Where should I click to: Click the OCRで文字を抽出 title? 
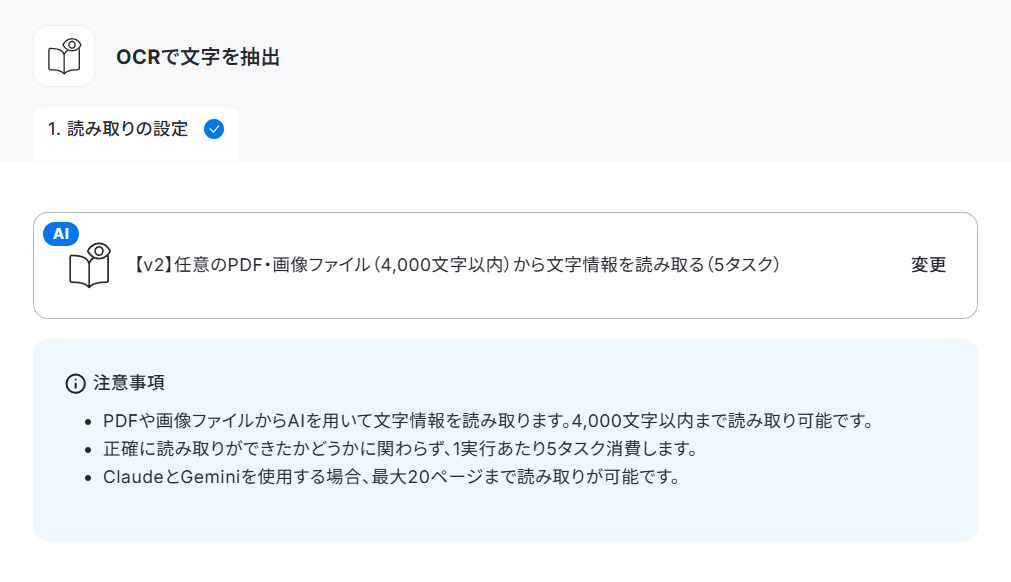[198, 57]
